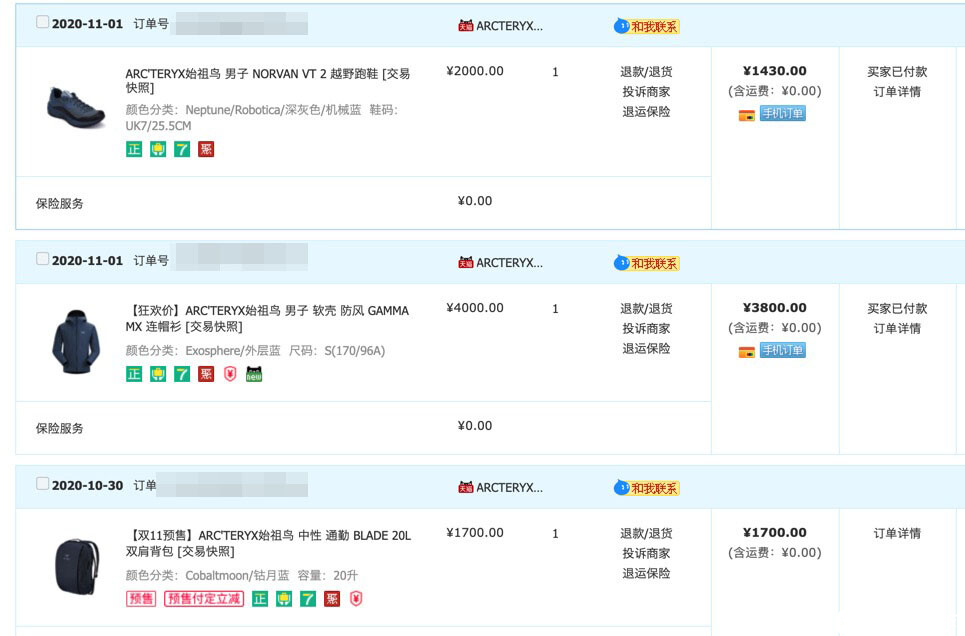Screen dimensions: 965x636
Task: Click the Tmall shop icon on the 2020-10-30 order
Action: 466,488
